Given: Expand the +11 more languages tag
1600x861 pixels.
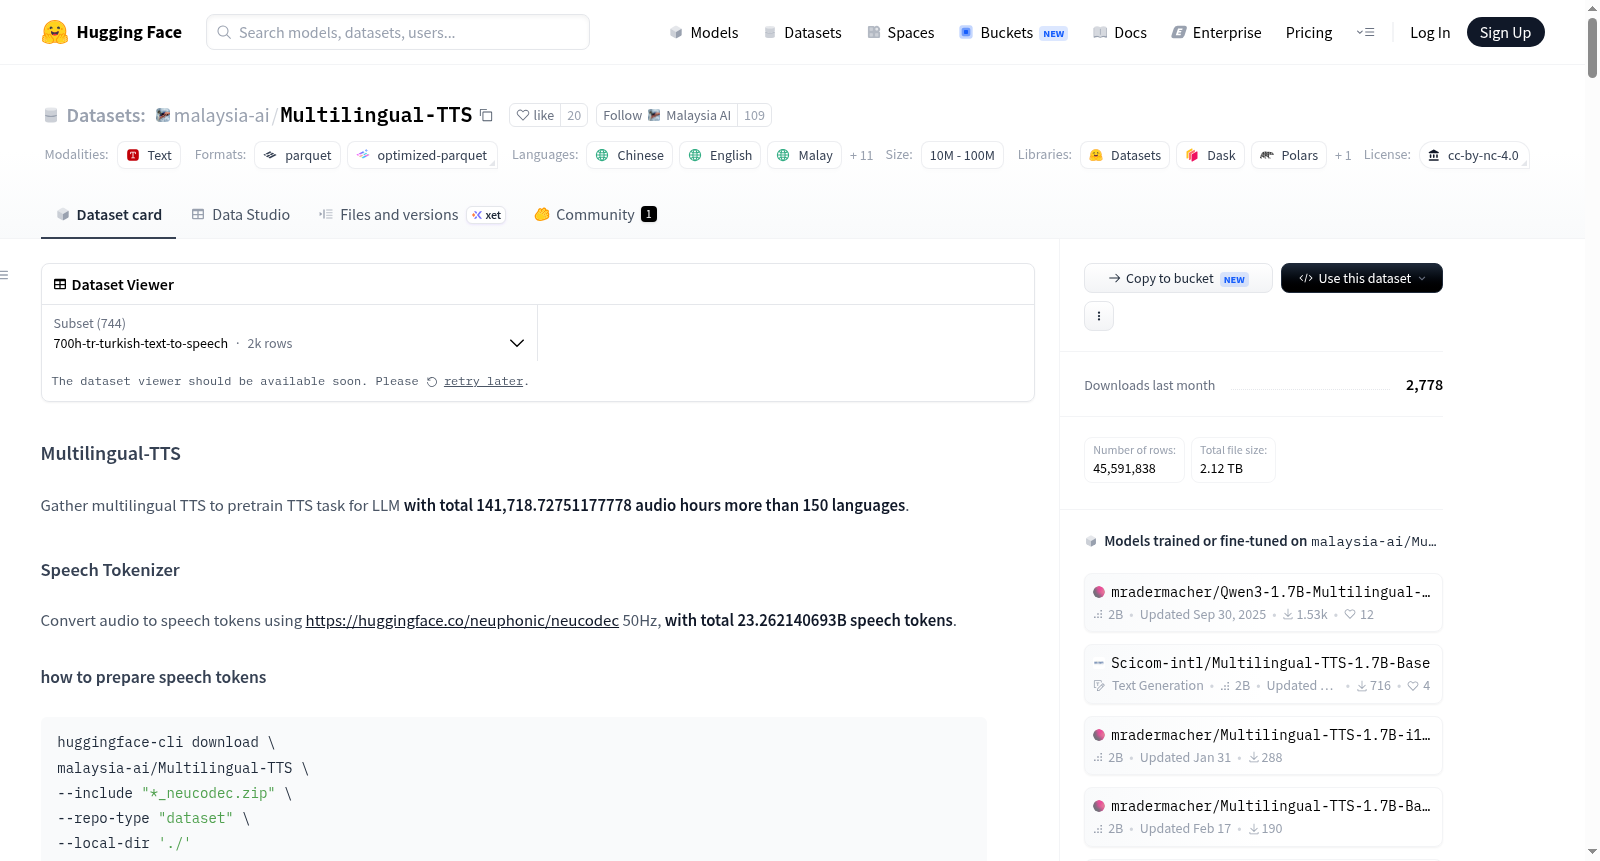Looking at the screenshot, I should 861,155.
